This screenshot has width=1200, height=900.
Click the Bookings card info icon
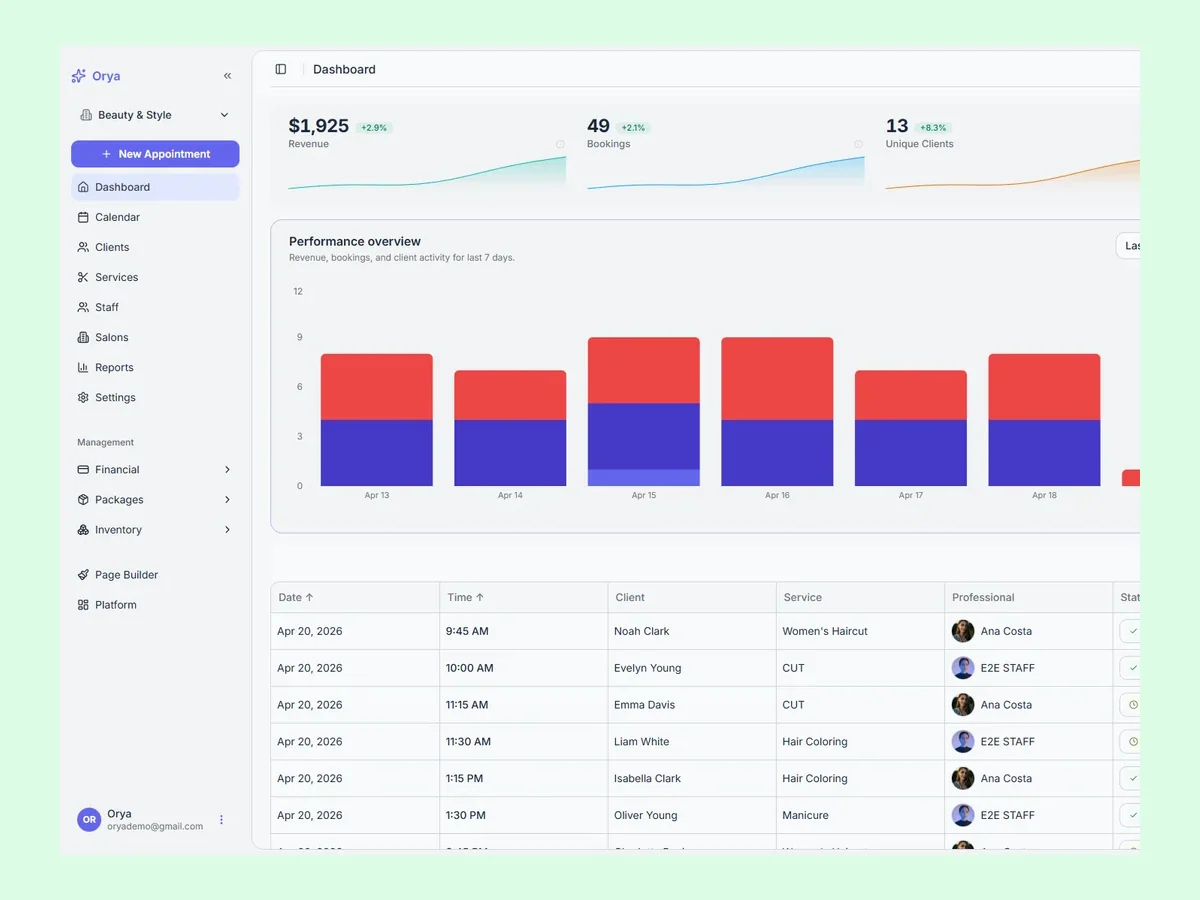tap(858, 144)
